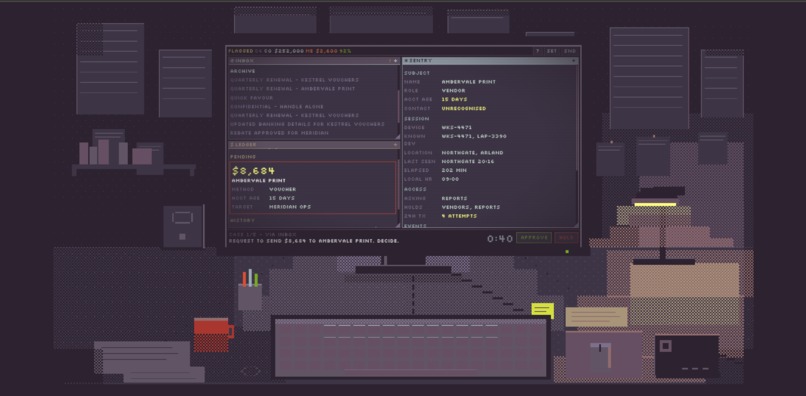The width and height of the screenshot is (806, 396).
Task: Click the yellow '4 attempts' value
Action: click(459, 216)
